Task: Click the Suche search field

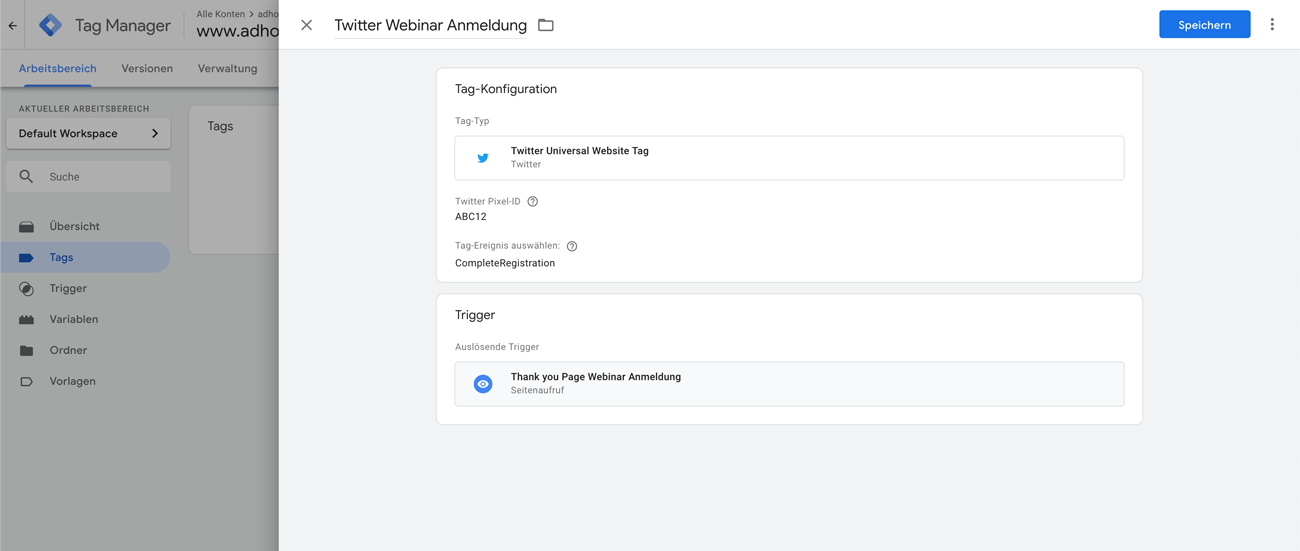Action: 88,177
